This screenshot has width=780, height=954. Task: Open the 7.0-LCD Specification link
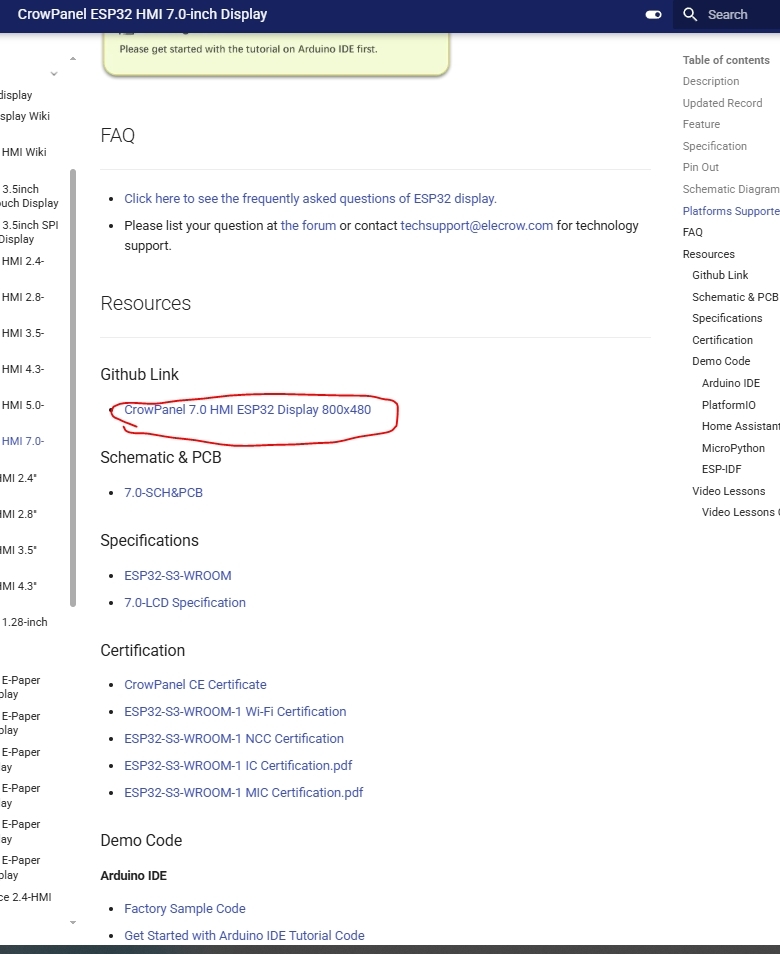point(185,602)
